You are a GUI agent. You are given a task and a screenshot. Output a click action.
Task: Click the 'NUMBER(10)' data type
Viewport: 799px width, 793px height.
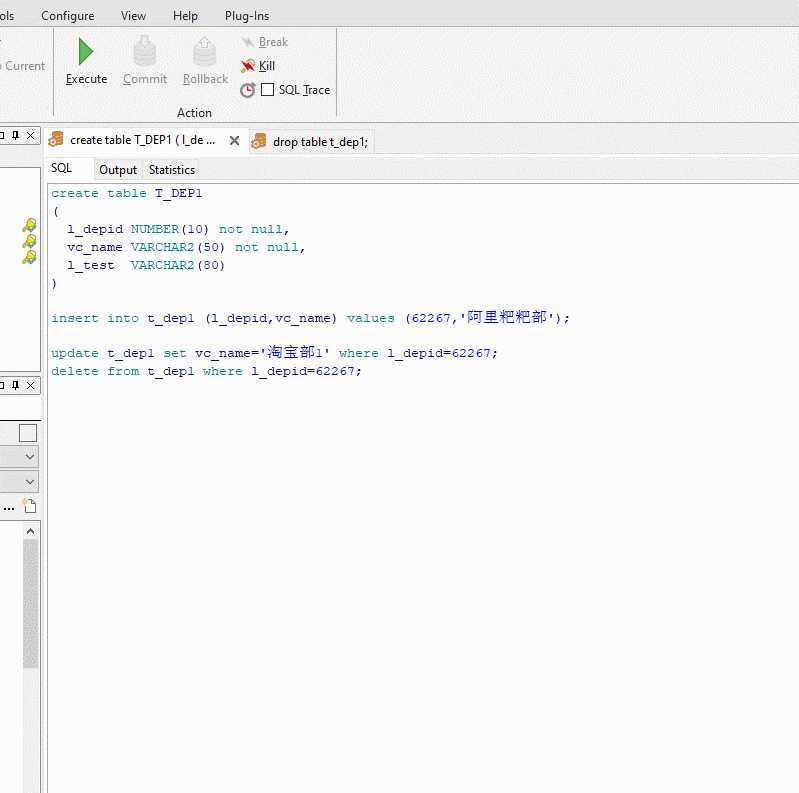pos(170,229)
